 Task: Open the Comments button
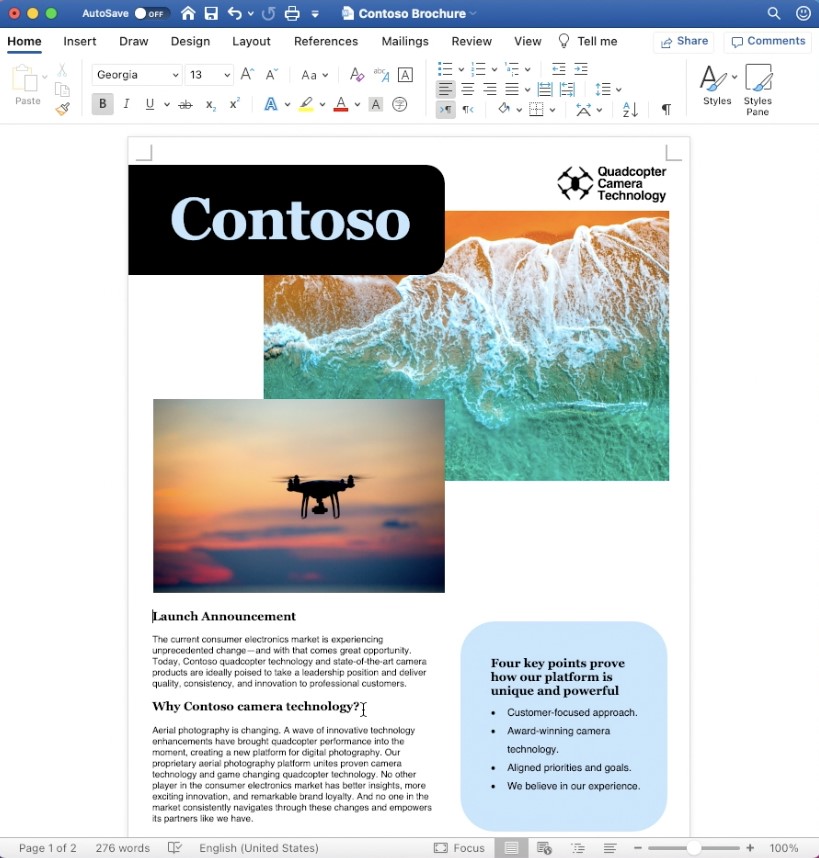(768, 42)
